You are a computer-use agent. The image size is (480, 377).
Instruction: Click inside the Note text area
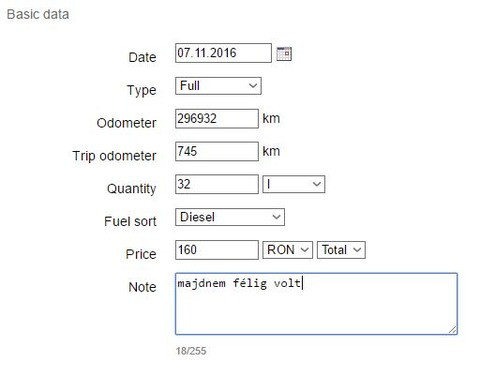pos(316,304)
